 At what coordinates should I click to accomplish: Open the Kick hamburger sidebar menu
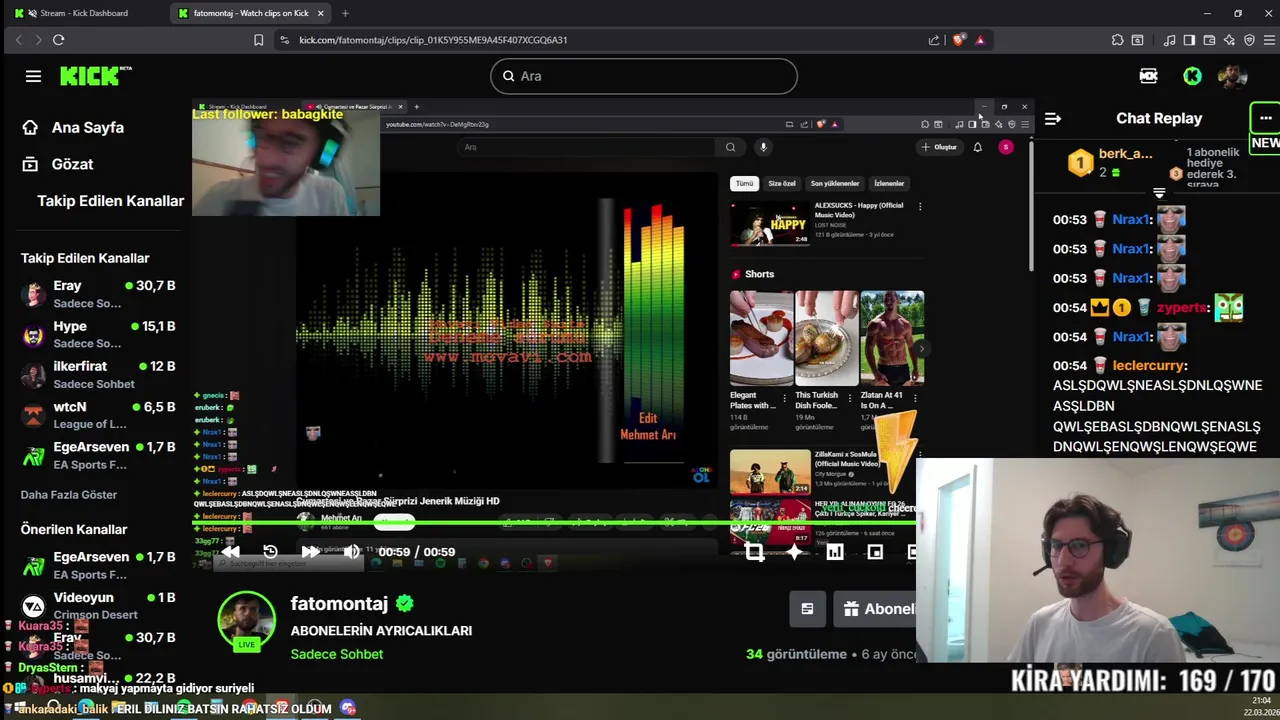click(x=33, y=76)
